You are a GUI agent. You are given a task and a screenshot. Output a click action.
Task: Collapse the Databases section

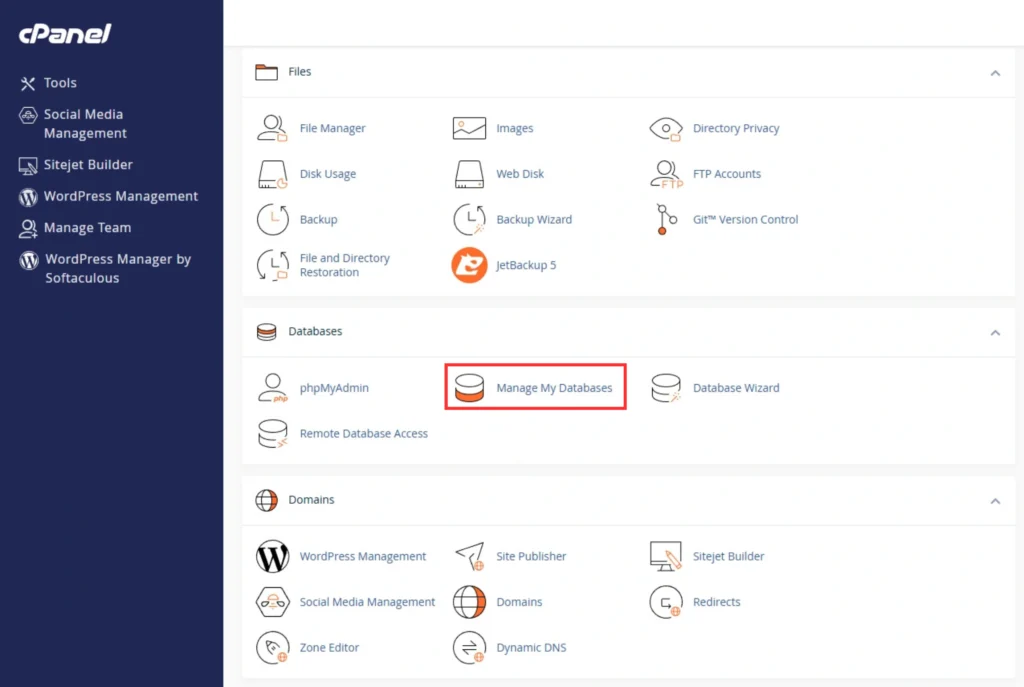tap(995, 332)
